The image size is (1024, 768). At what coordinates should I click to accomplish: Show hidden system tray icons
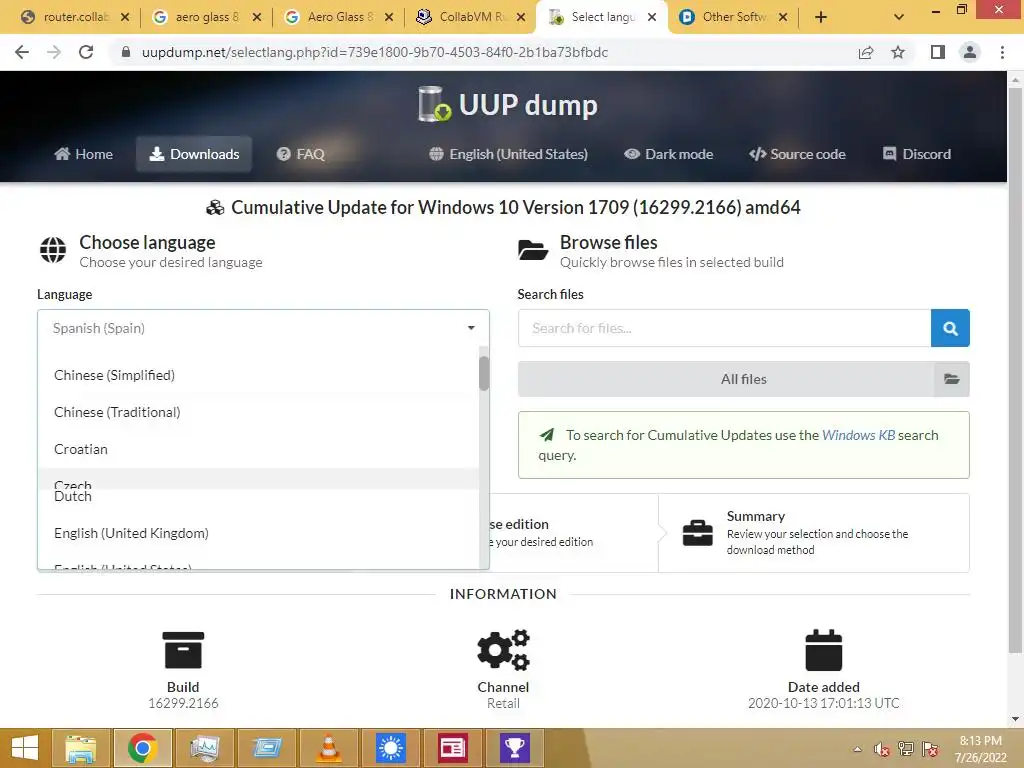857,749
